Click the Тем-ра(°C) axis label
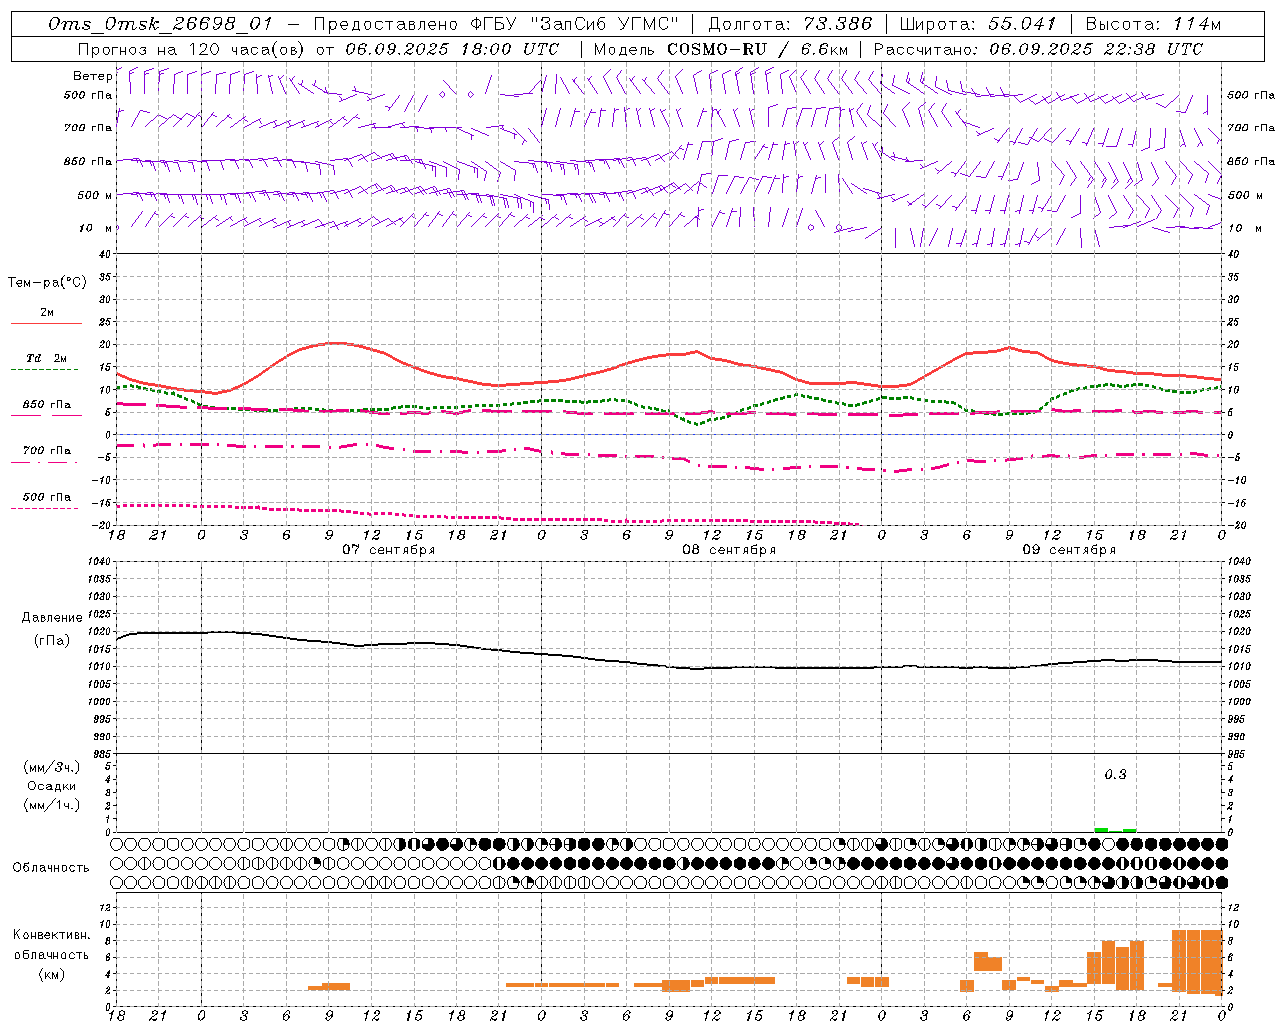 click(x=47, y=283)
